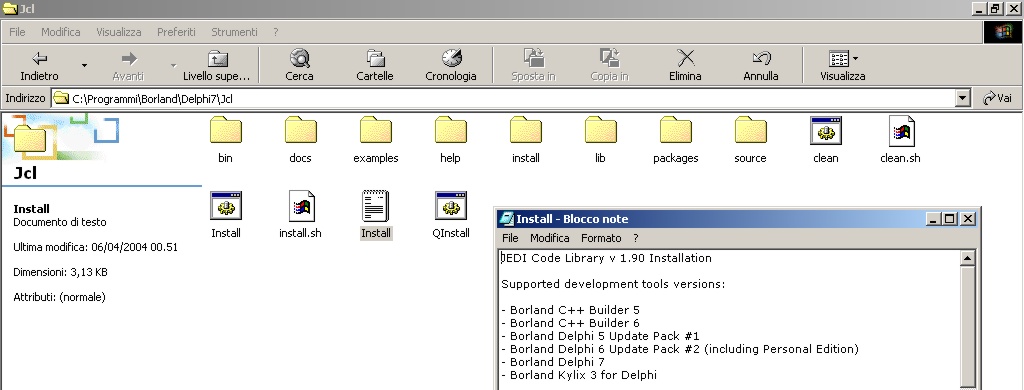Screen dimensions: 1024x390
Task: Close the Install - Blocco note window
Action: tap(968, 219)
